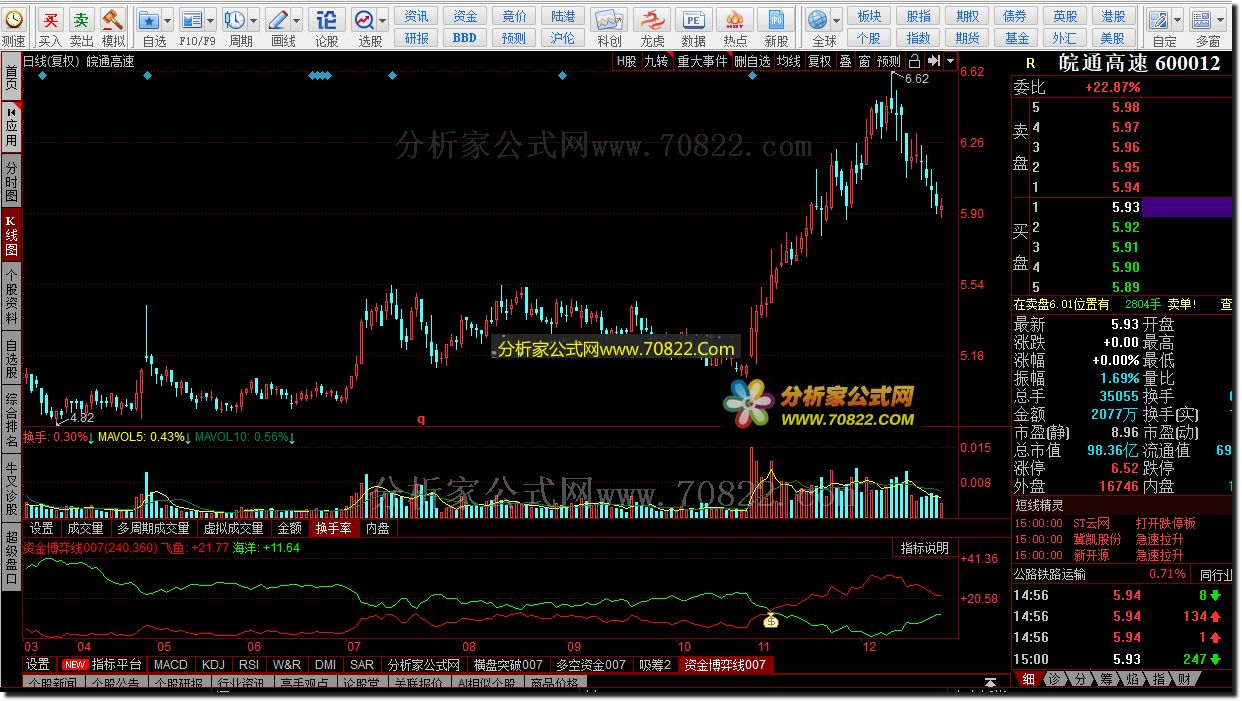Select the MACD indicator tab
1242x701 pixels.
click(171, 664)
